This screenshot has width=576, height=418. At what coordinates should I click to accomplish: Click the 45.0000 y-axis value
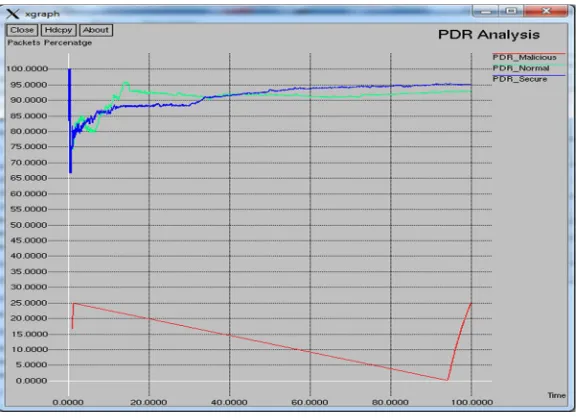pos(29,240)
